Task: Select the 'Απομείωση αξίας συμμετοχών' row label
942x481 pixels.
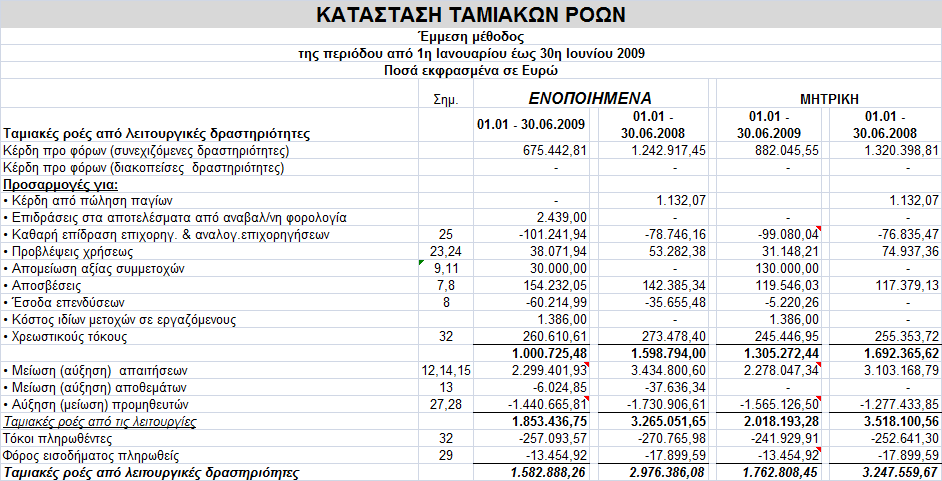Action: click(92, 268)
